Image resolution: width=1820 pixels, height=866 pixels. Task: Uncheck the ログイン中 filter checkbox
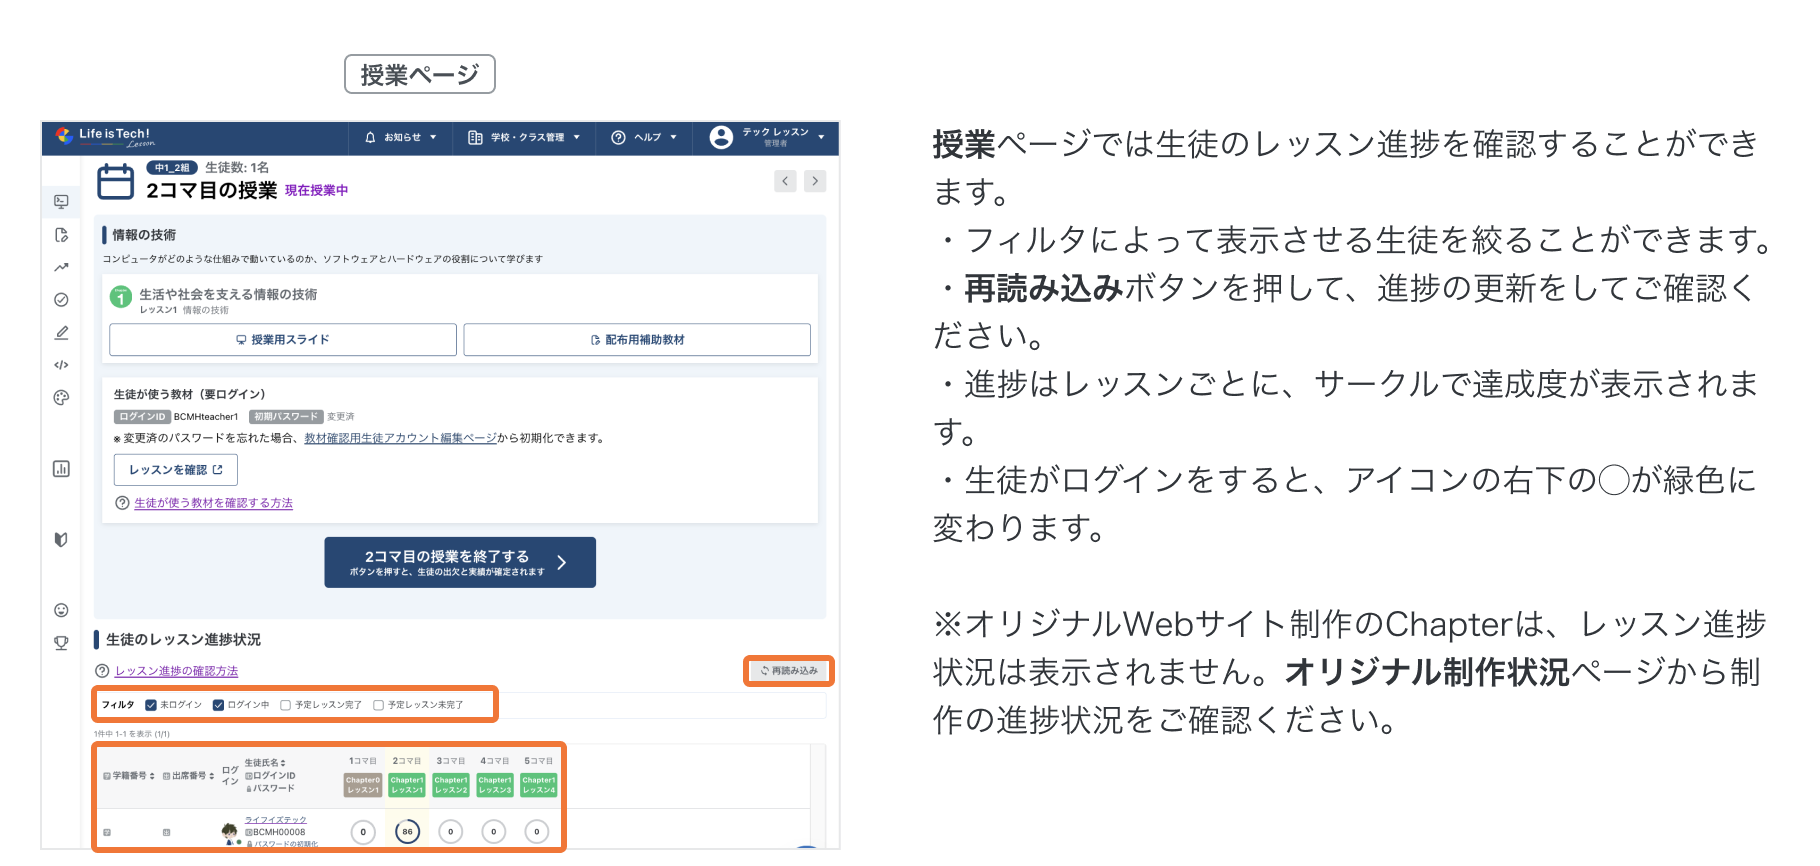[x=218, y=705]
